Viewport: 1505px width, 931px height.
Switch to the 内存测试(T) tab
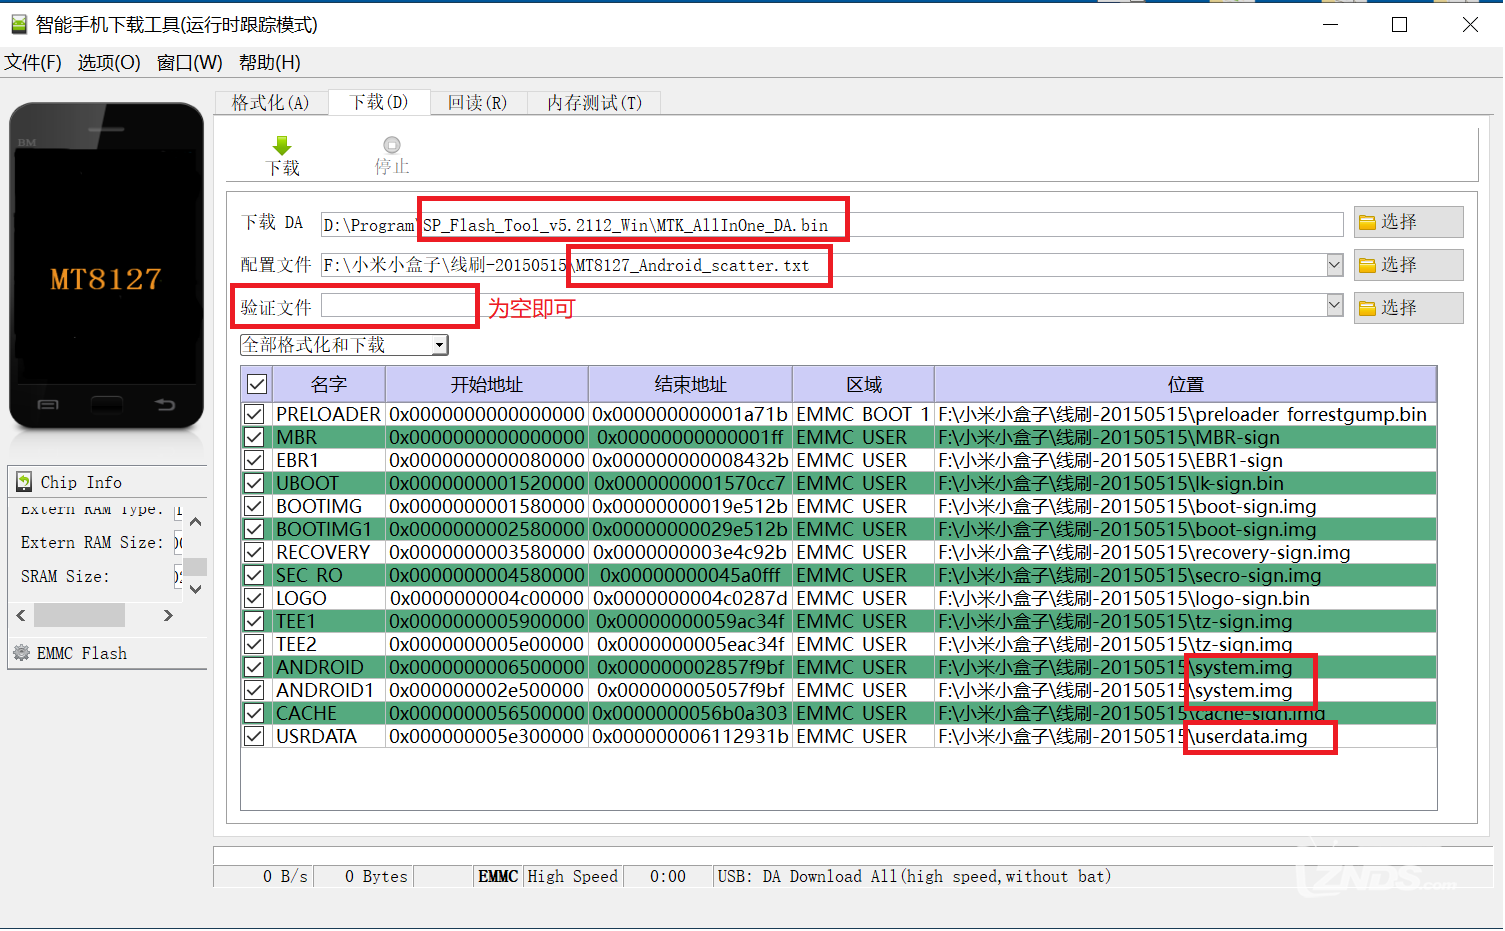tap(594, 103)
